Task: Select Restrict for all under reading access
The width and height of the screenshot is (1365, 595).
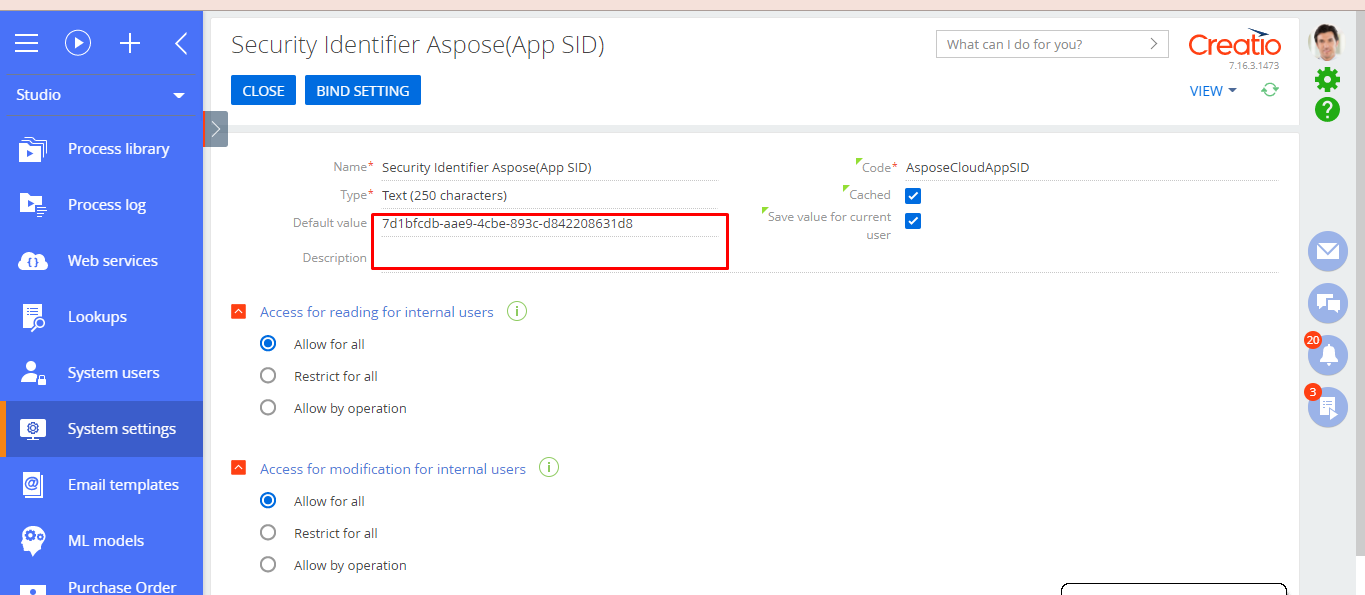Action: point(268,376)
